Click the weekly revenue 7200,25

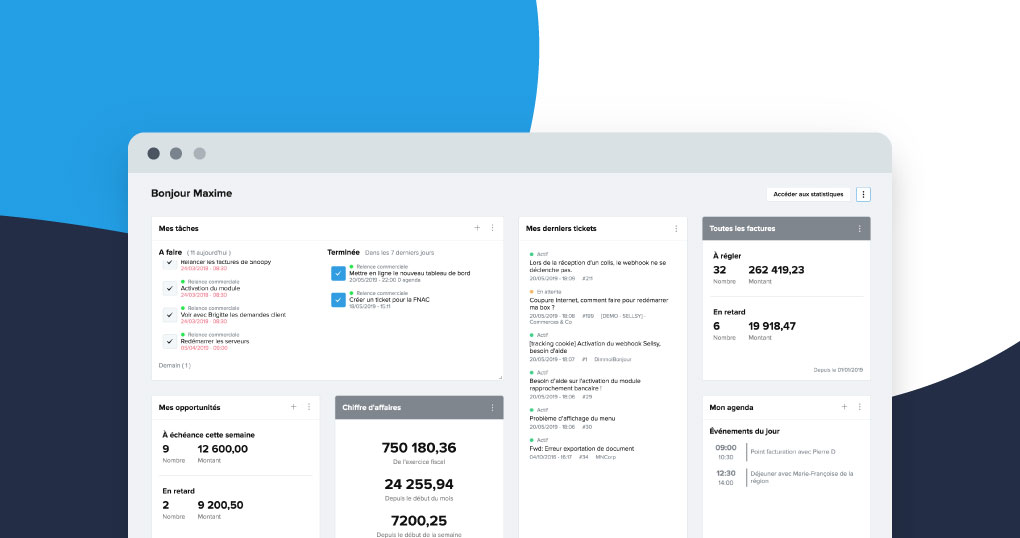(419, 520)
